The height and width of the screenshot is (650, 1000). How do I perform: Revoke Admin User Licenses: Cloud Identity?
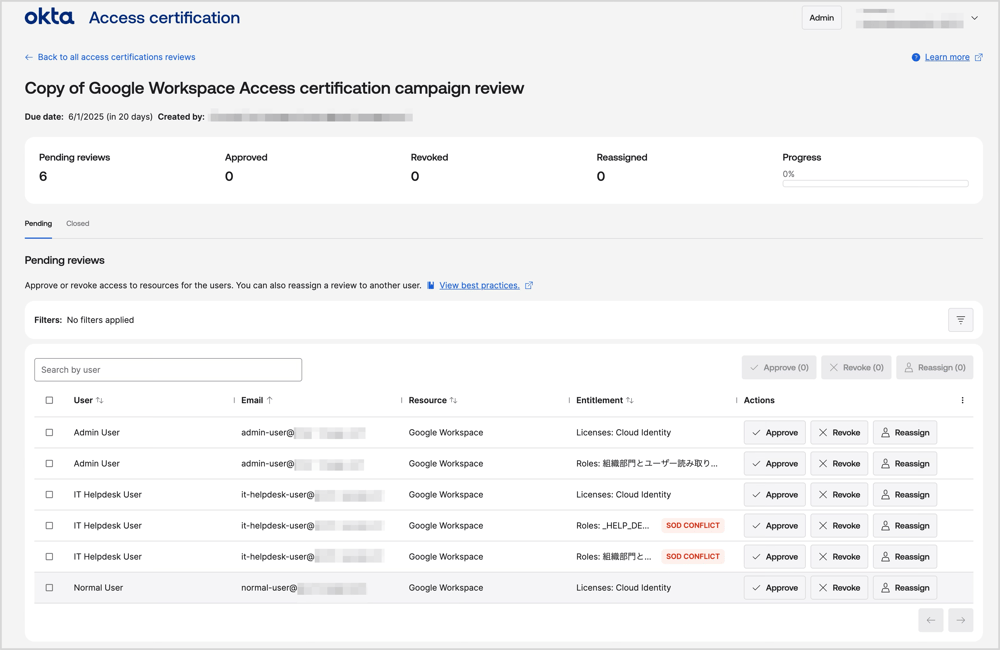coord(839,432)
